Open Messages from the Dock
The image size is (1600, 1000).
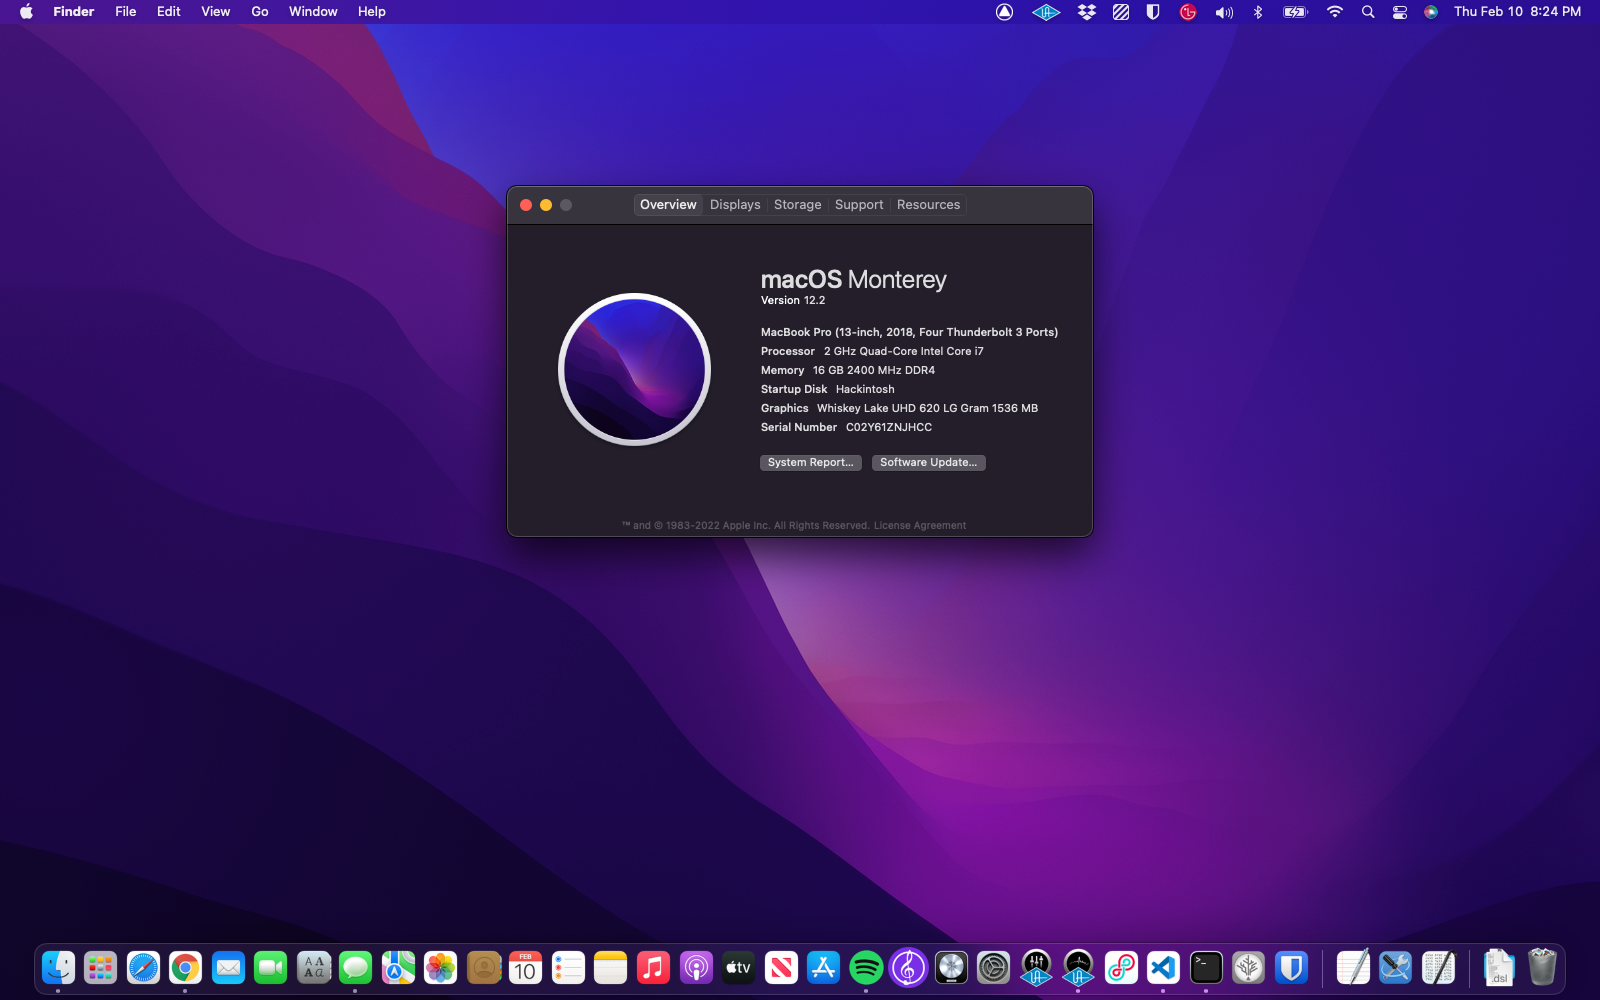click(x=355, y=967)
